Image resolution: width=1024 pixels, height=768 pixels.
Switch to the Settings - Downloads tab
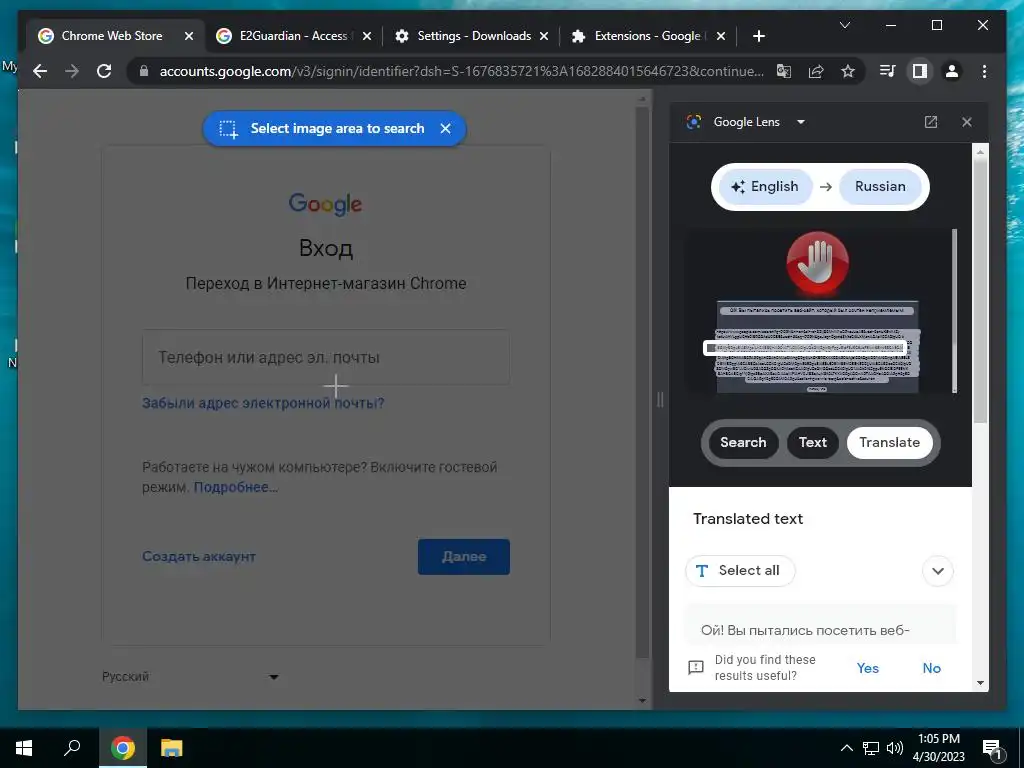click(x=473, y=36)
